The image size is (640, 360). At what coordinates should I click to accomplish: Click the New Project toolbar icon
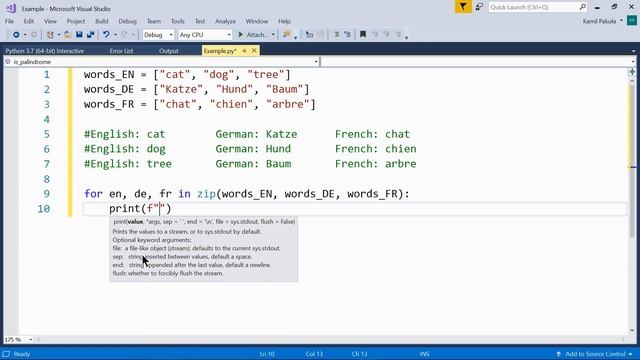pyautogui.click(x=50, y=35)
